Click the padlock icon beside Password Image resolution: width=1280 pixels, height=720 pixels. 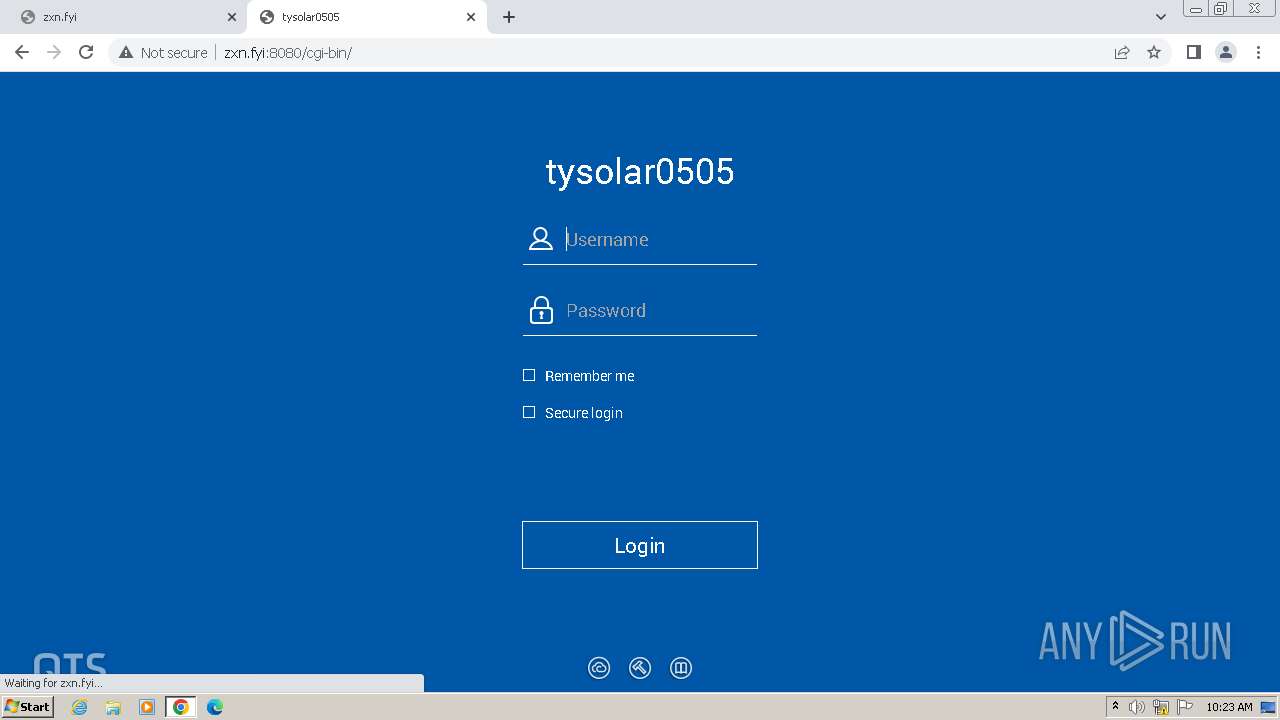coord(541,310)
